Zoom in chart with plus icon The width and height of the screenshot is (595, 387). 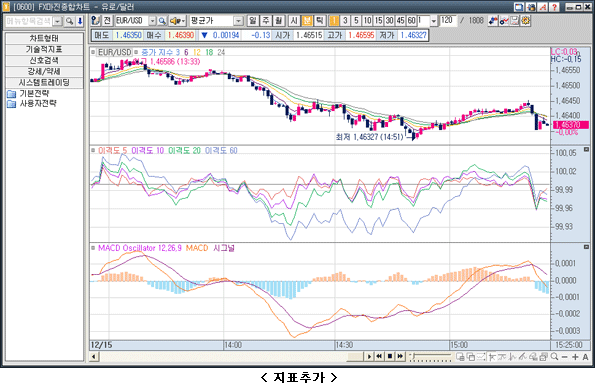[x=575, y=357]
